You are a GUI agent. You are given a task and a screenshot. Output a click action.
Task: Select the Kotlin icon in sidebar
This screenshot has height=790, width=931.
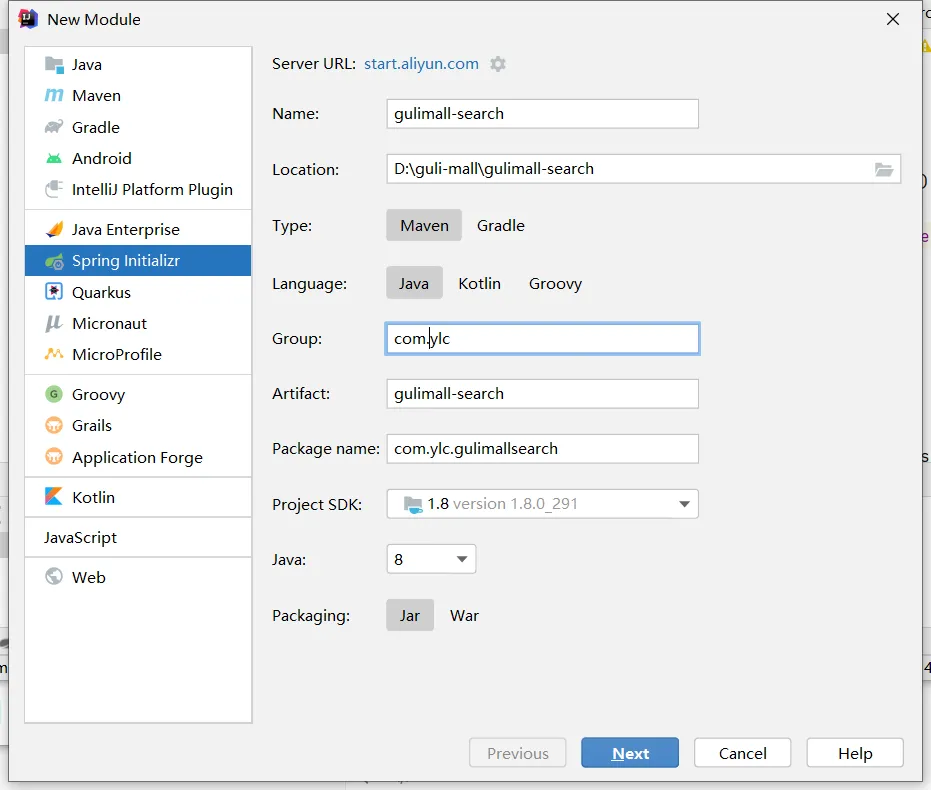(x=54, y=497)
